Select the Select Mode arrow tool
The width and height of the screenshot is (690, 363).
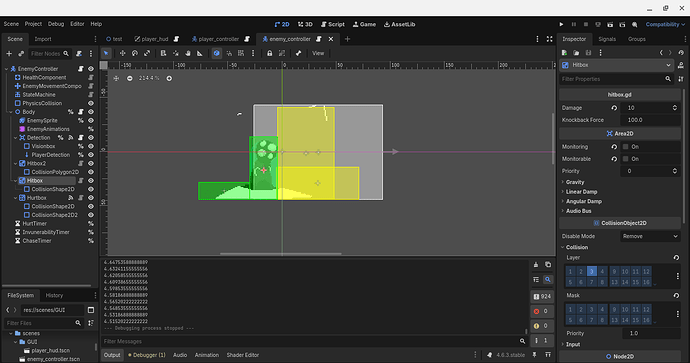click(x=106, y=53)
